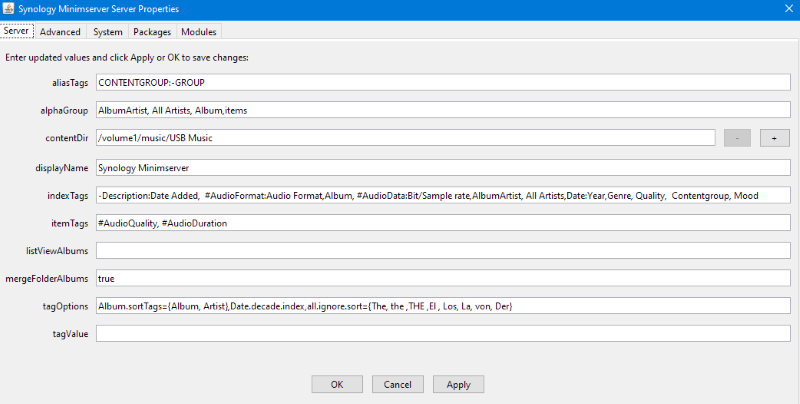This screenshot has width=800, height=404.
Task: Open the Advanced tab
Action: [60, 32]
